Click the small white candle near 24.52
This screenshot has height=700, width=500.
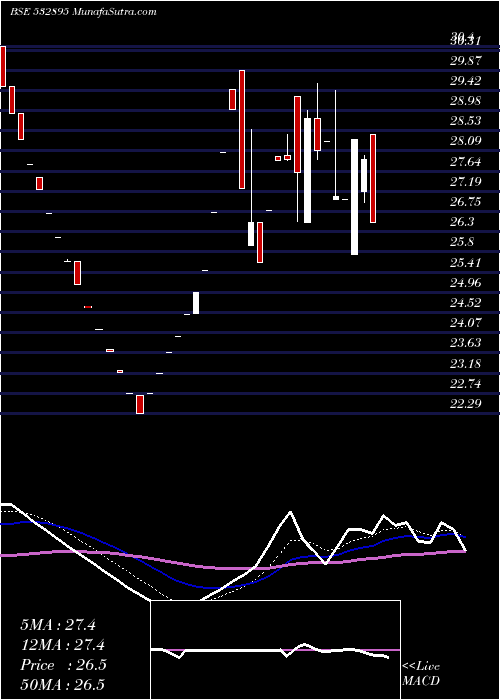pyautogui.click(x=196, y=303)
